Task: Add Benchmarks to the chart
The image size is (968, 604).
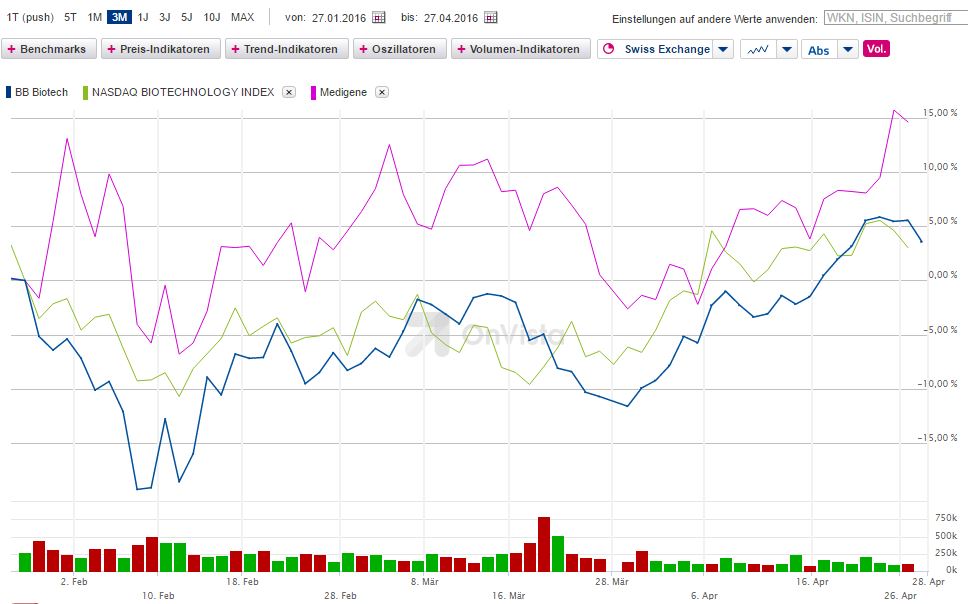Action: pos(50,48)
